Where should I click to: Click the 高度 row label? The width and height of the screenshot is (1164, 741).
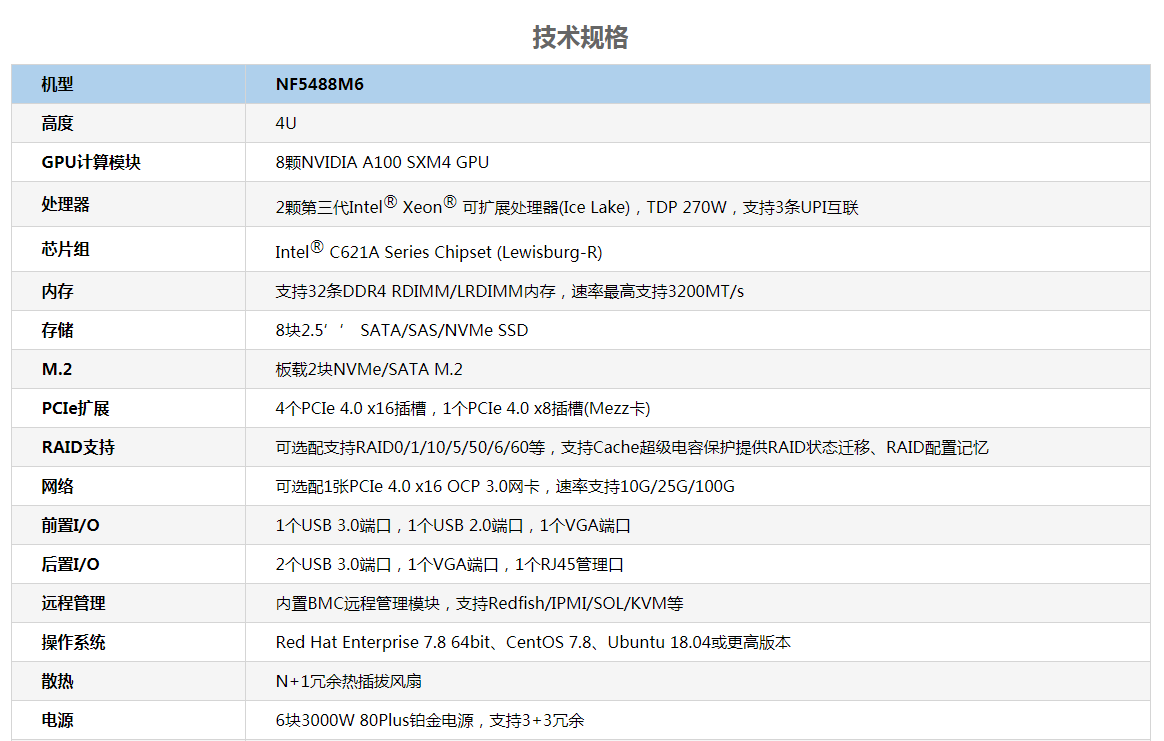pos(57,123)
